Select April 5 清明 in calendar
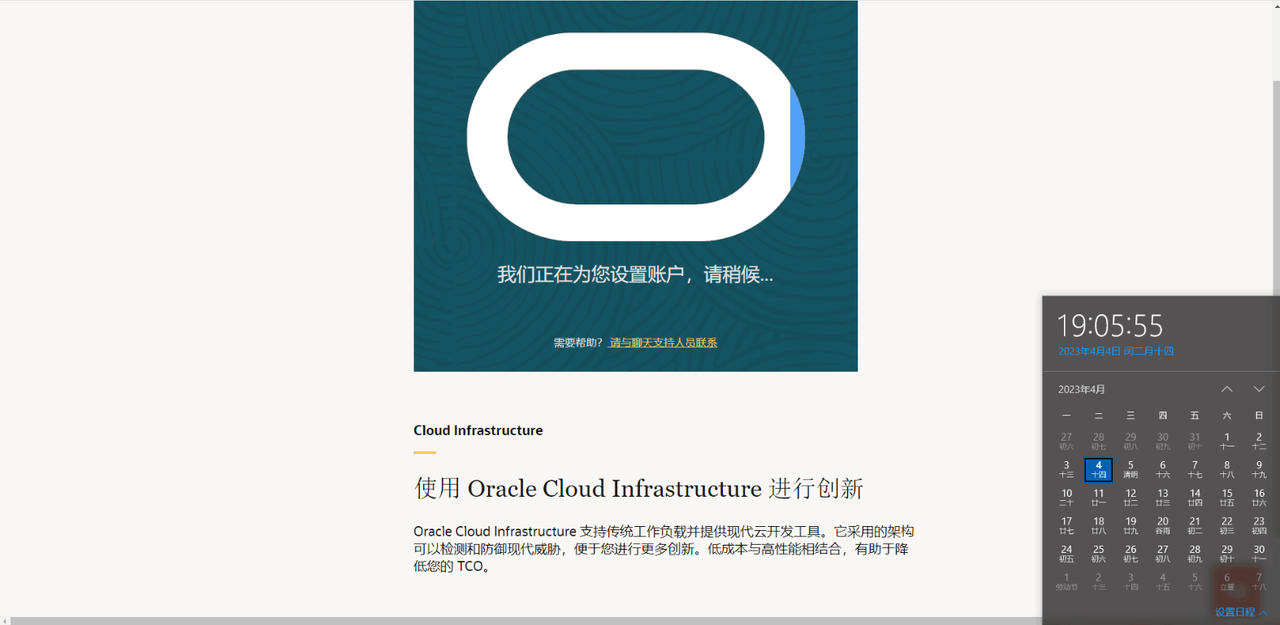 [1130, 469]
